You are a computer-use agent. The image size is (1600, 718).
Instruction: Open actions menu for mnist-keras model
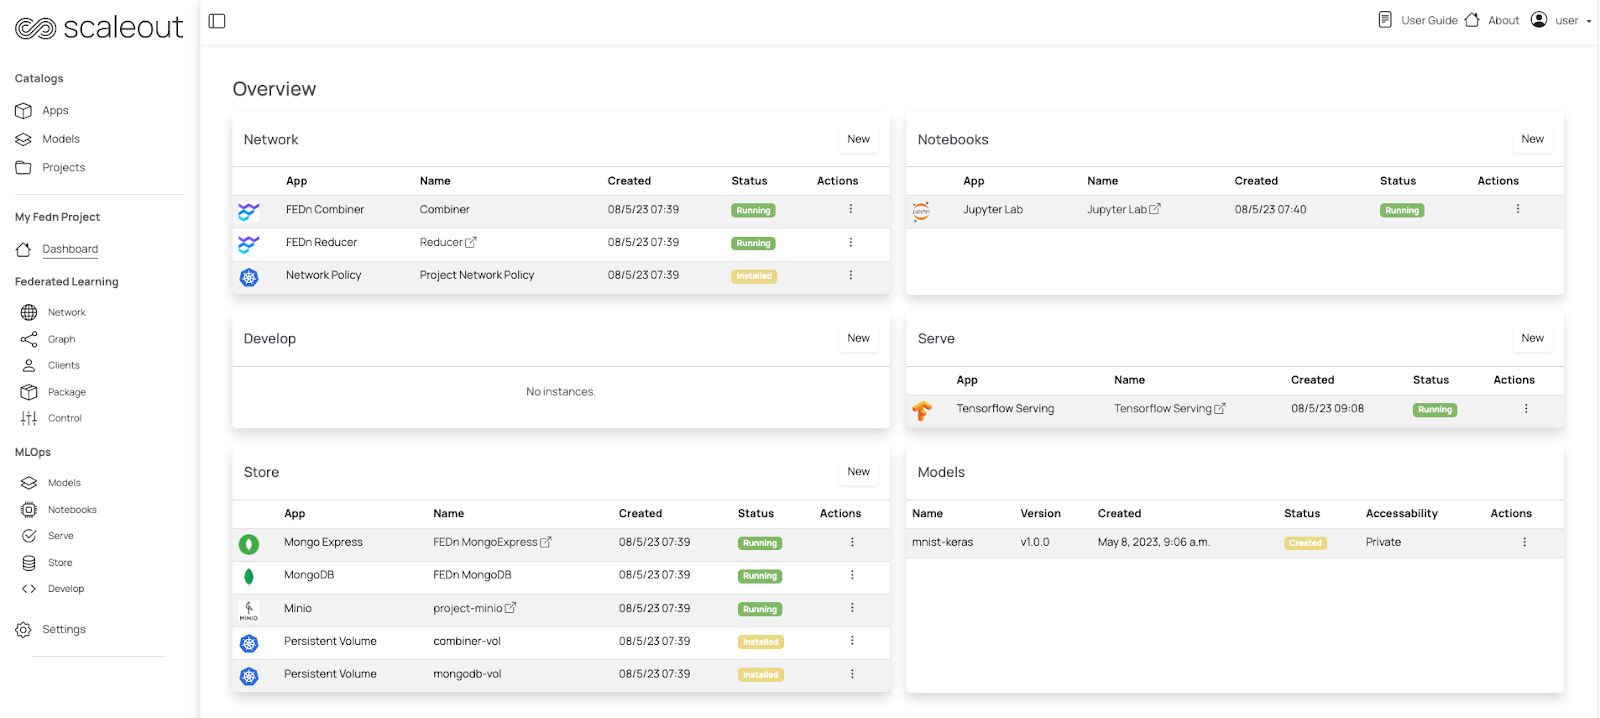1524,542
